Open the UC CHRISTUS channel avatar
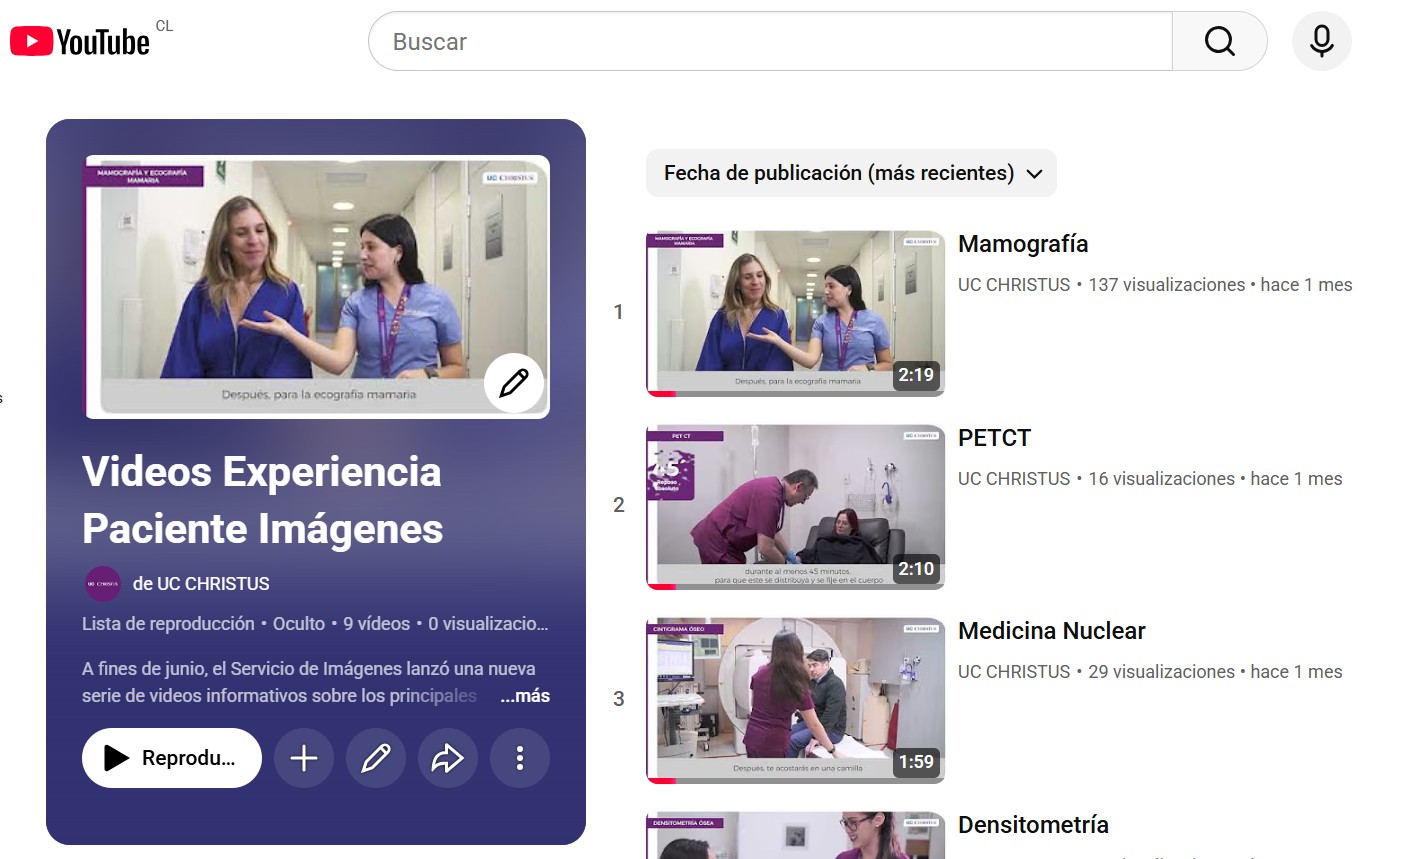This screenshot has height=859, width=1411. (x=102, y=584)
